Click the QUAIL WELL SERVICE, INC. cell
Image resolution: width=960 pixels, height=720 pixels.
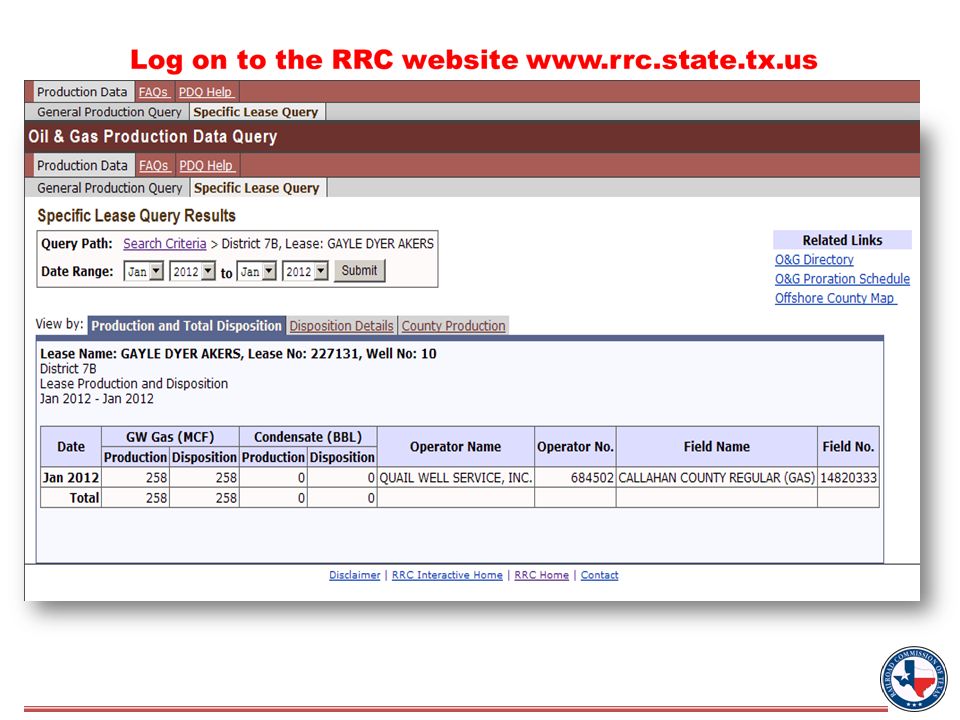coord(456,478)
